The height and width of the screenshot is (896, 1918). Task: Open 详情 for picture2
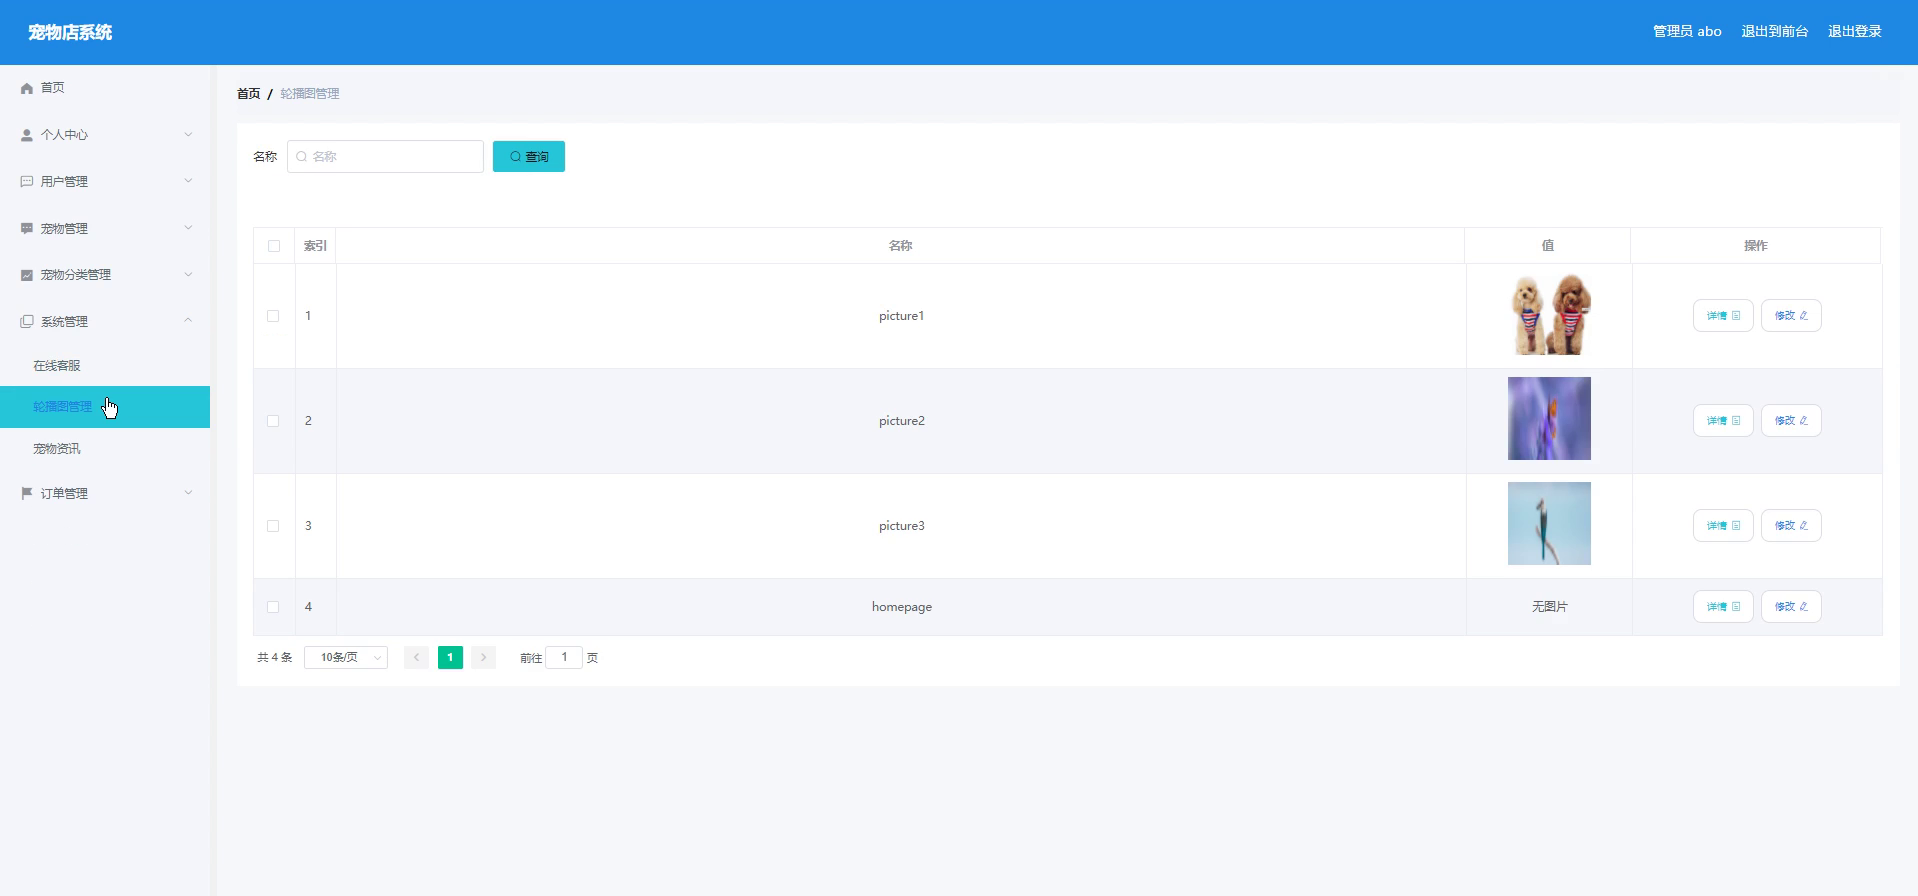pyautogui.click(x=1723, y=421)
